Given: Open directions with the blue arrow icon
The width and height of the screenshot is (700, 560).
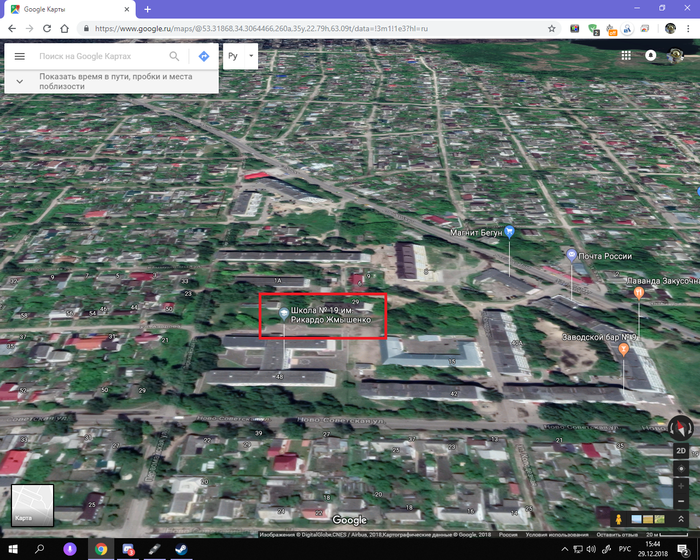Looking at the screenshot, I should point(203,57).
